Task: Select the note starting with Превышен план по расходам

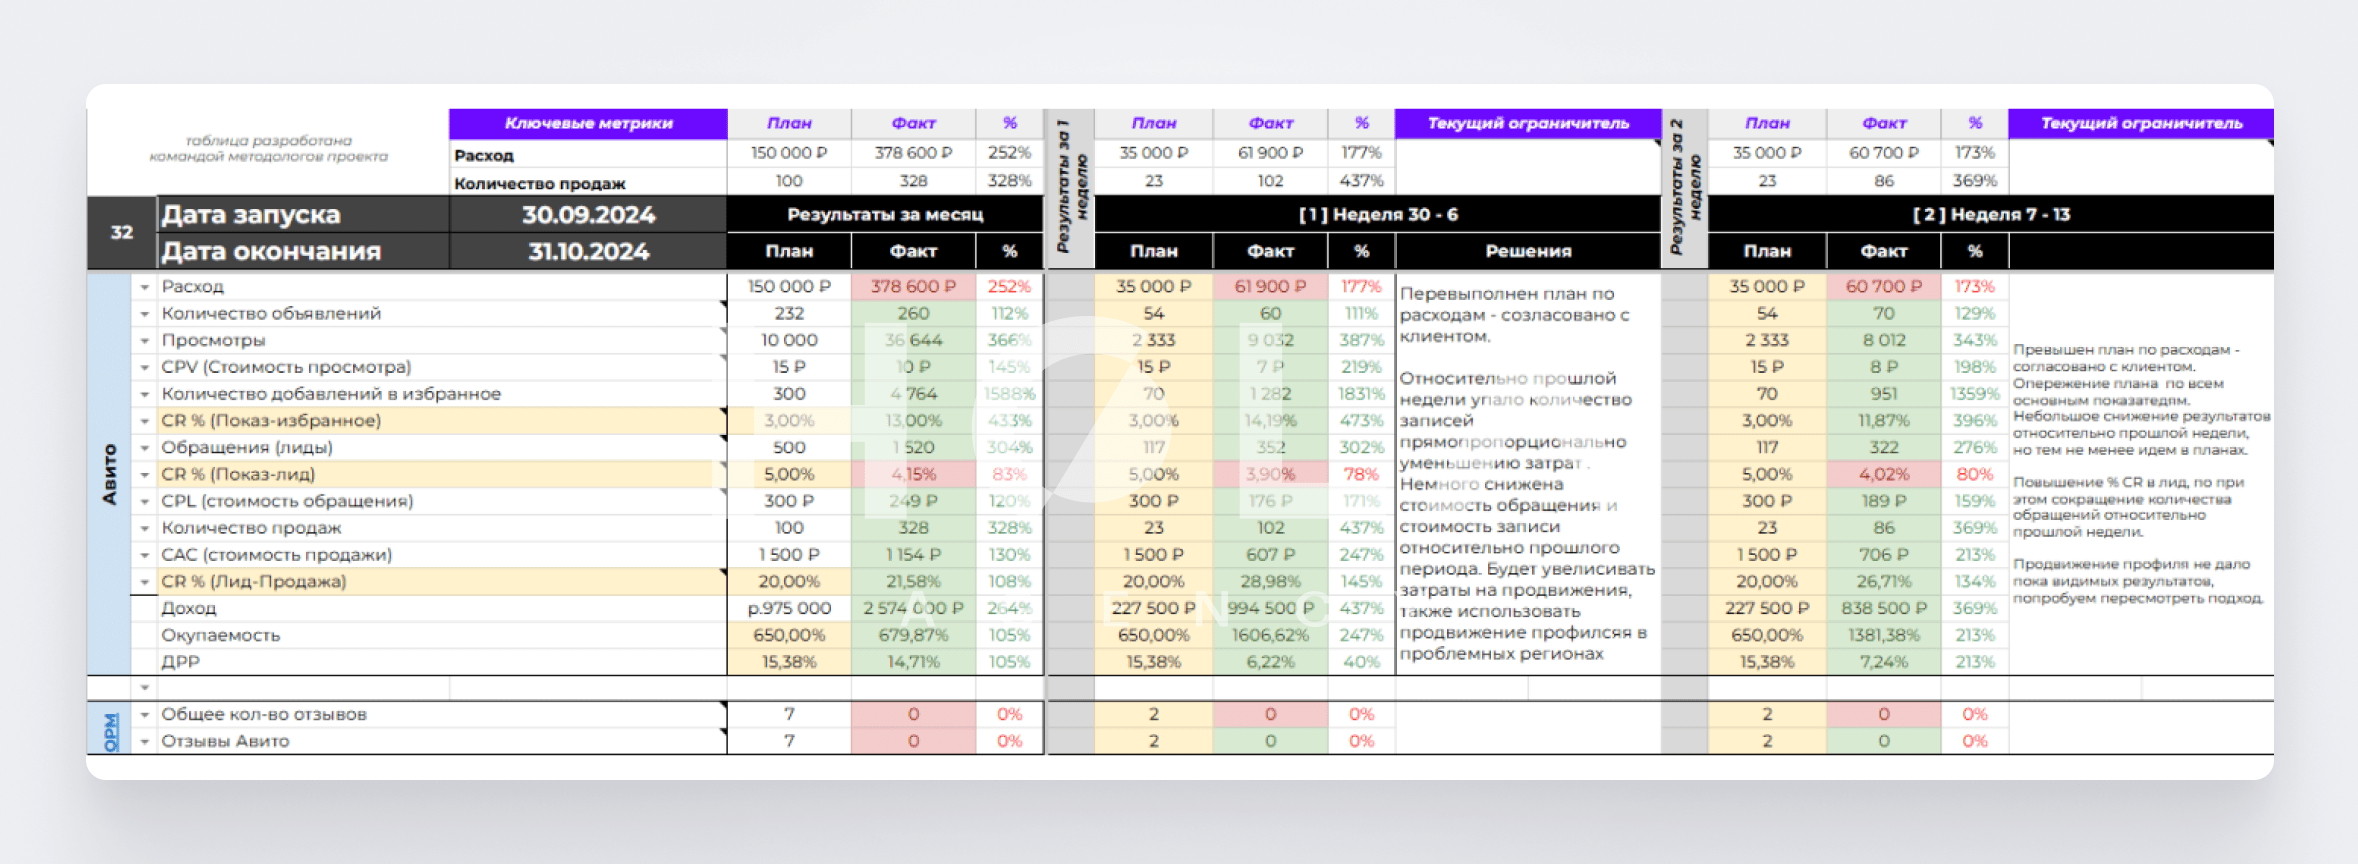Action: pos(2141,474)
